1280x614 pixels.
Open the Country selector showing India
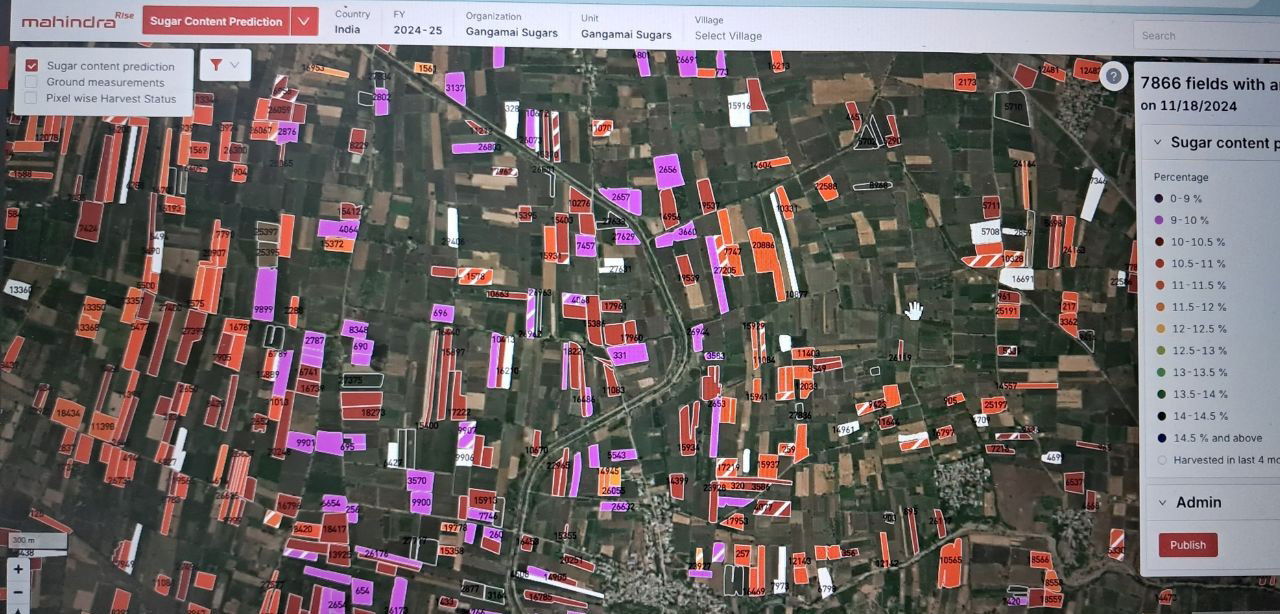pyautogui.click(x=353, y=23)
